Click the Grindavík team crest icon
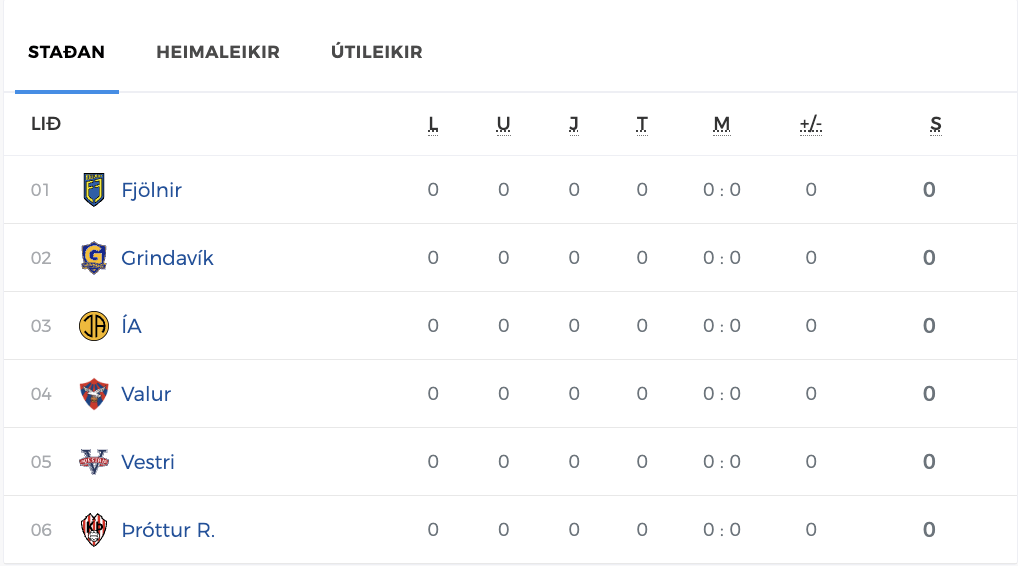The image size is (1018, 566). click(x=93, y=258)
